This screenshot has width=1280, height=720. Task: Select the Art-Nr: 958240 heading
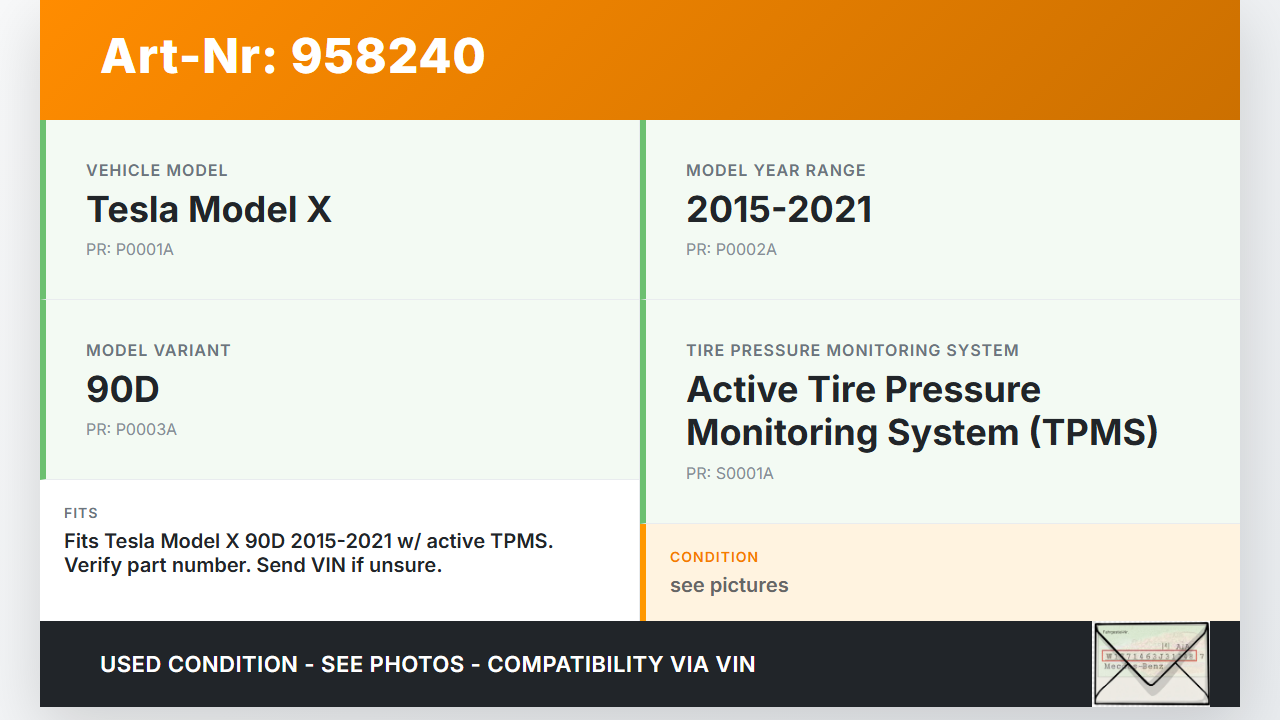tap(292, 56)
